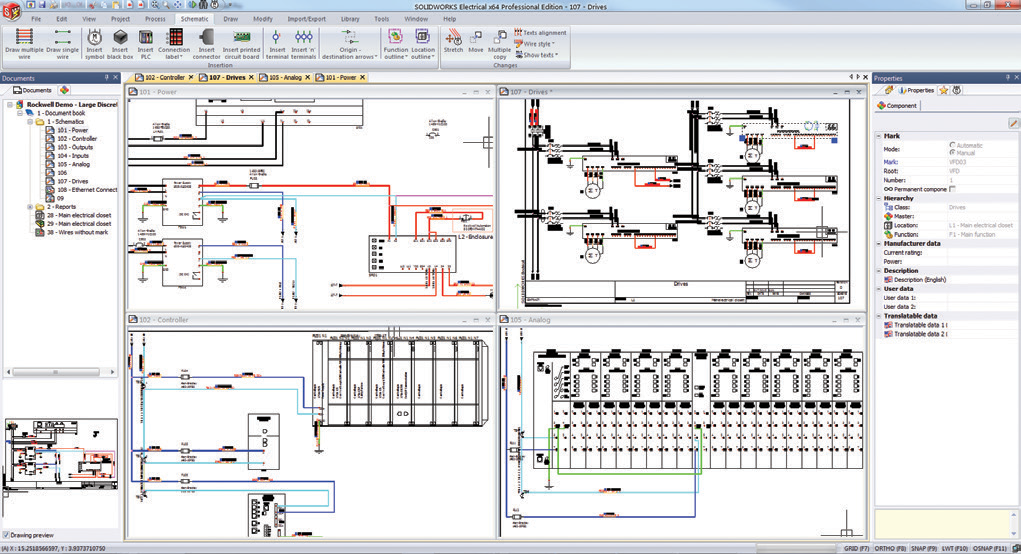This screenshot has width=1021, height=554.
Task: Choose the Insert black box tool
Action: pos(120,38)
